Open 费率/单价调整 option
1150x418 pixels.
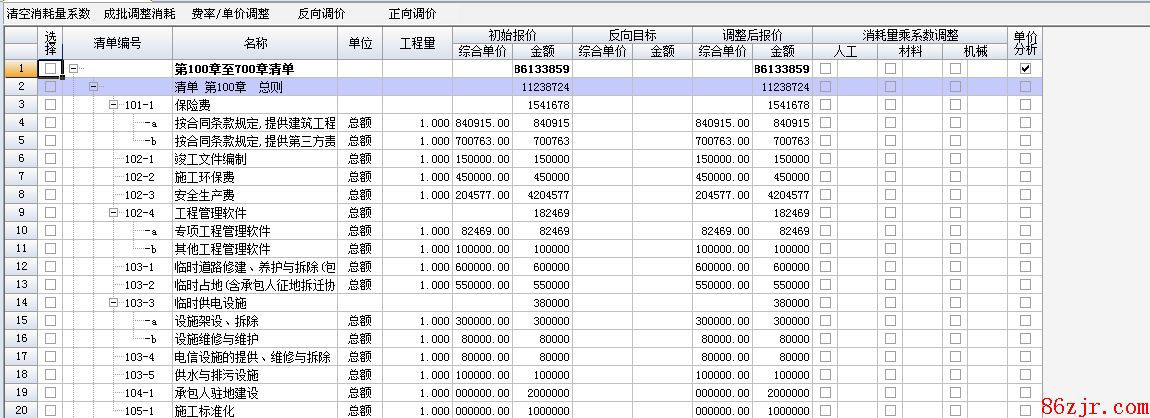[x=230, y=14]
